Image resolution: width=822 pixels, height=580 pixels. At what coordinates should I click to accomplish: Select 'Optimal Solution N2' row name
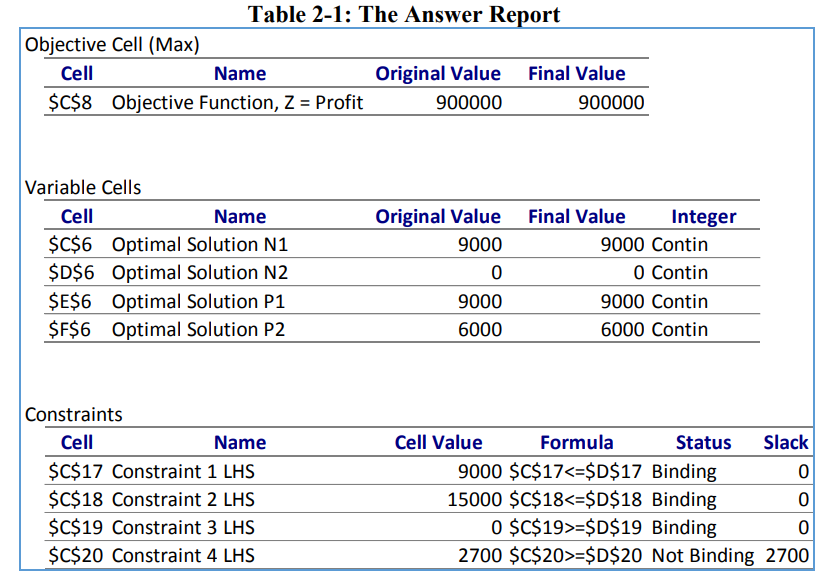tap(200, 273)
